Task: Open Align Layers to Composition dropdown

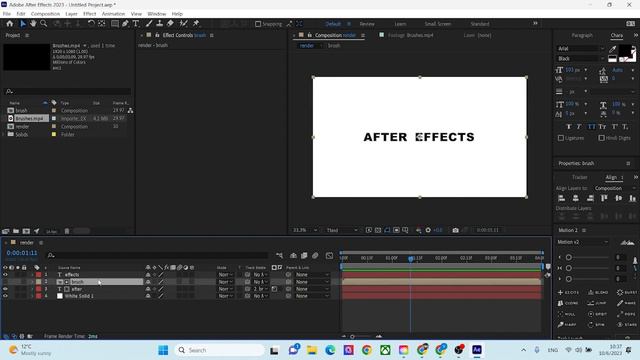Action: [x=614, y=188]
